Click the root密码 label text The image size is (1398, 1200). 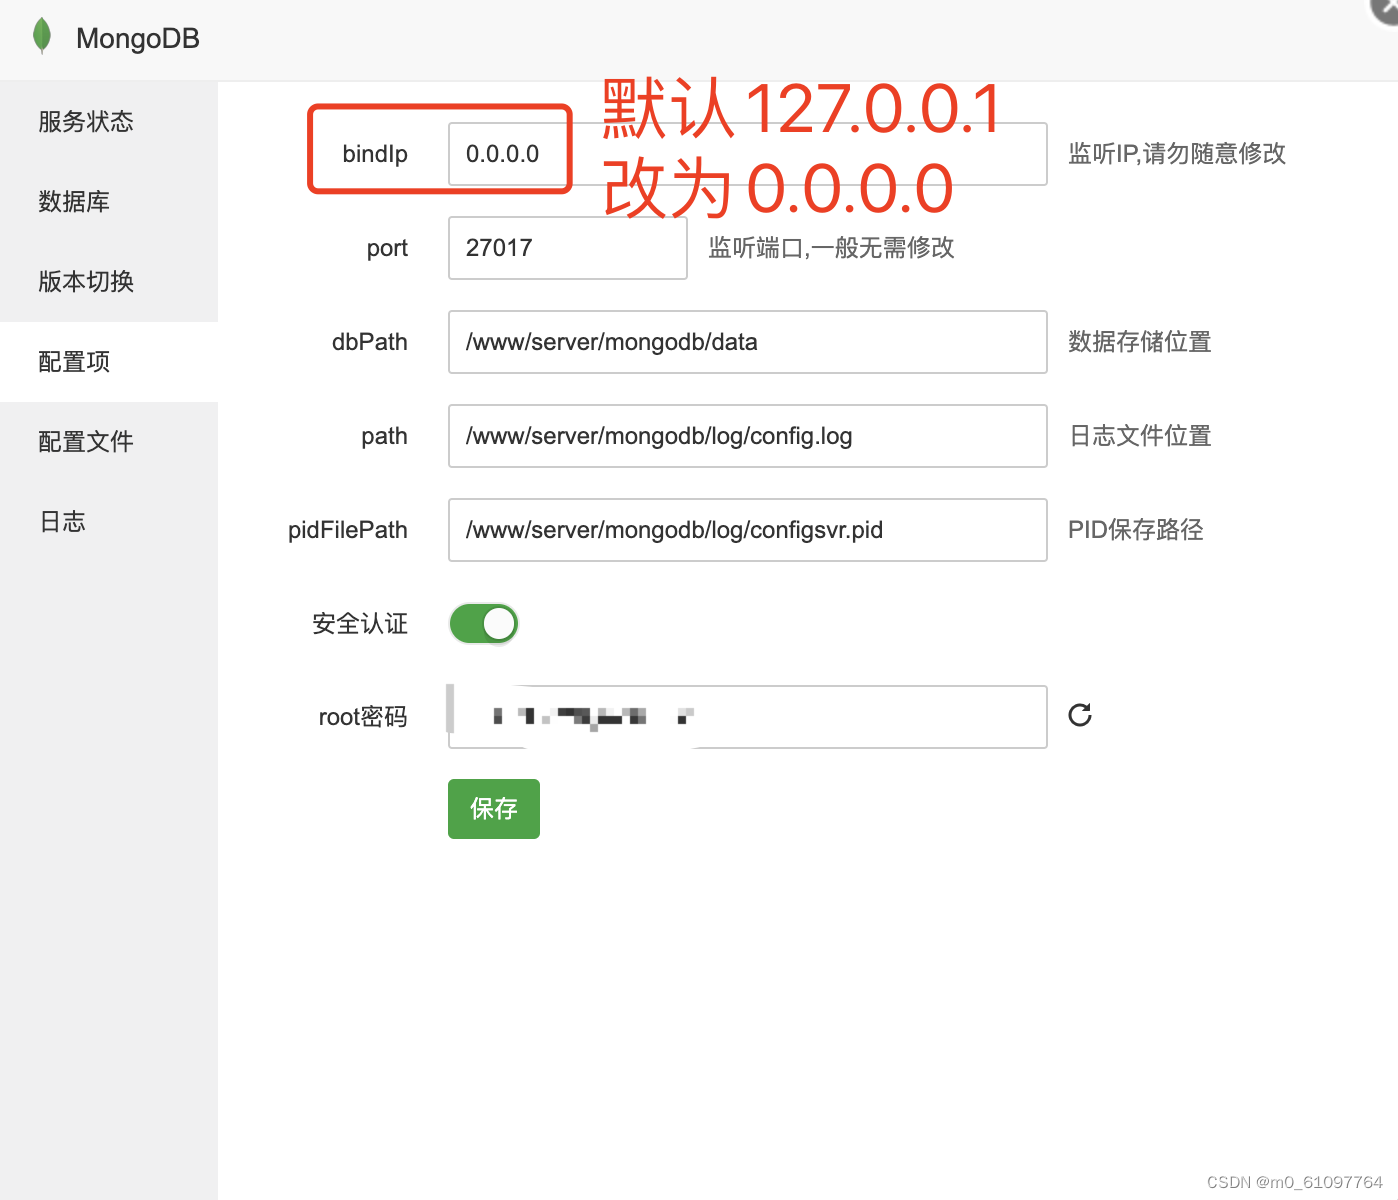tap(363, 717)
